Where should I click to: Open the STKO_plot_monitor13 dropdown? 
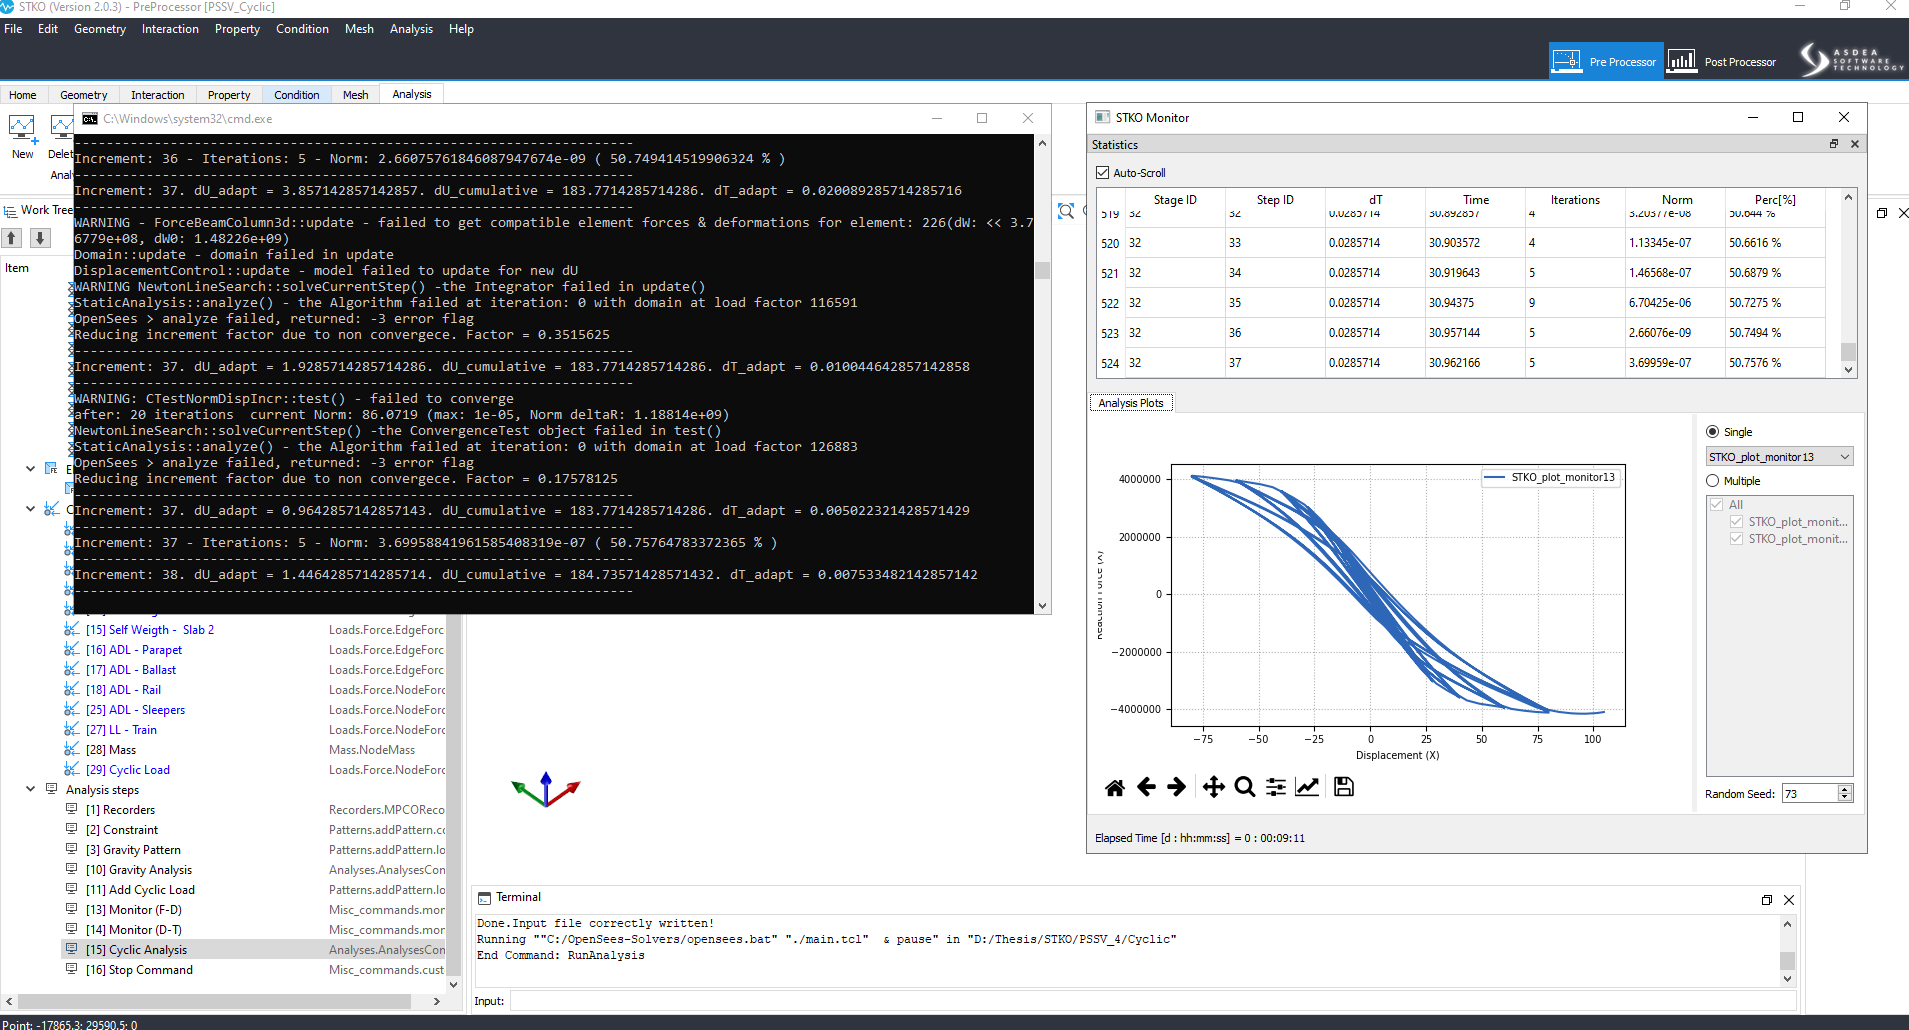(1779, 457)
